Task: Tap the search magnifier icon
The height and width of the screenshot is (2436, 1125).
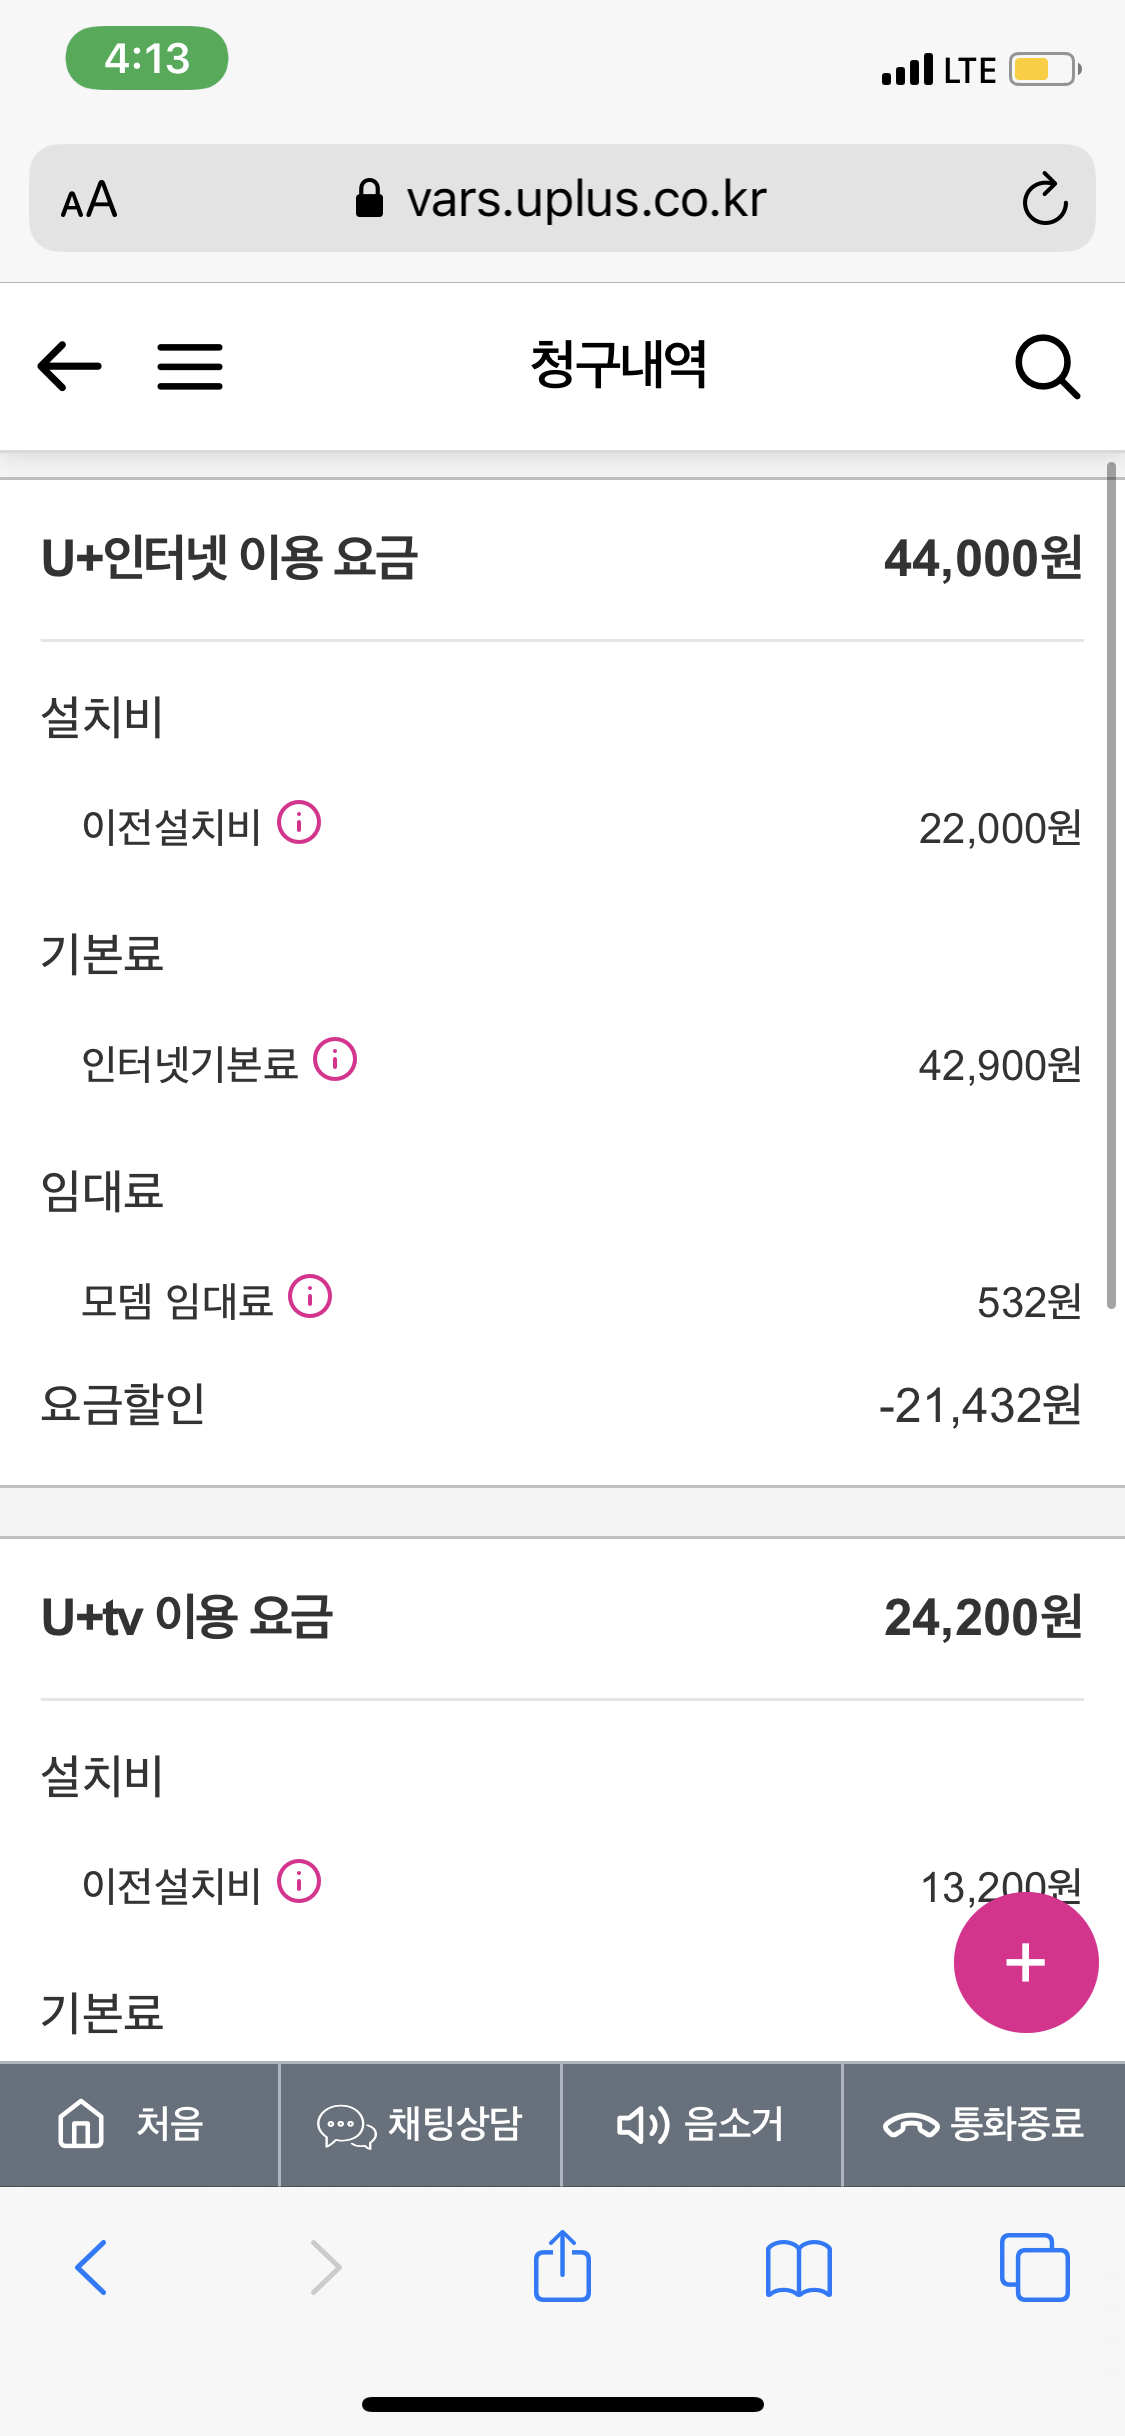Action: (x=1047, y=366)
